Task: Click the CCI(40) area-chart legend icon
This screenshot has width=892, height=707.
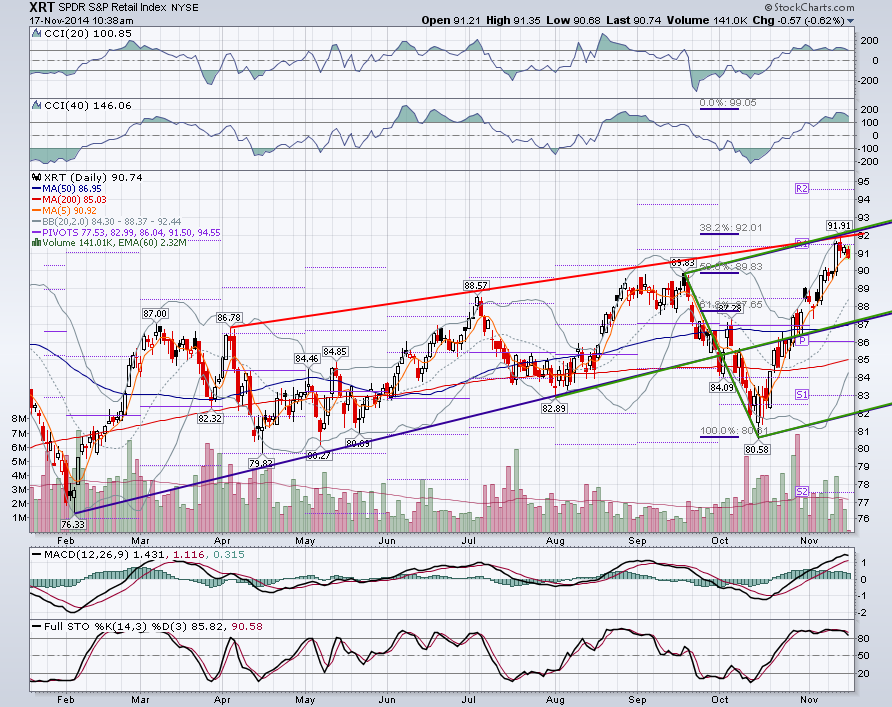Action: [x=37, y=105]
